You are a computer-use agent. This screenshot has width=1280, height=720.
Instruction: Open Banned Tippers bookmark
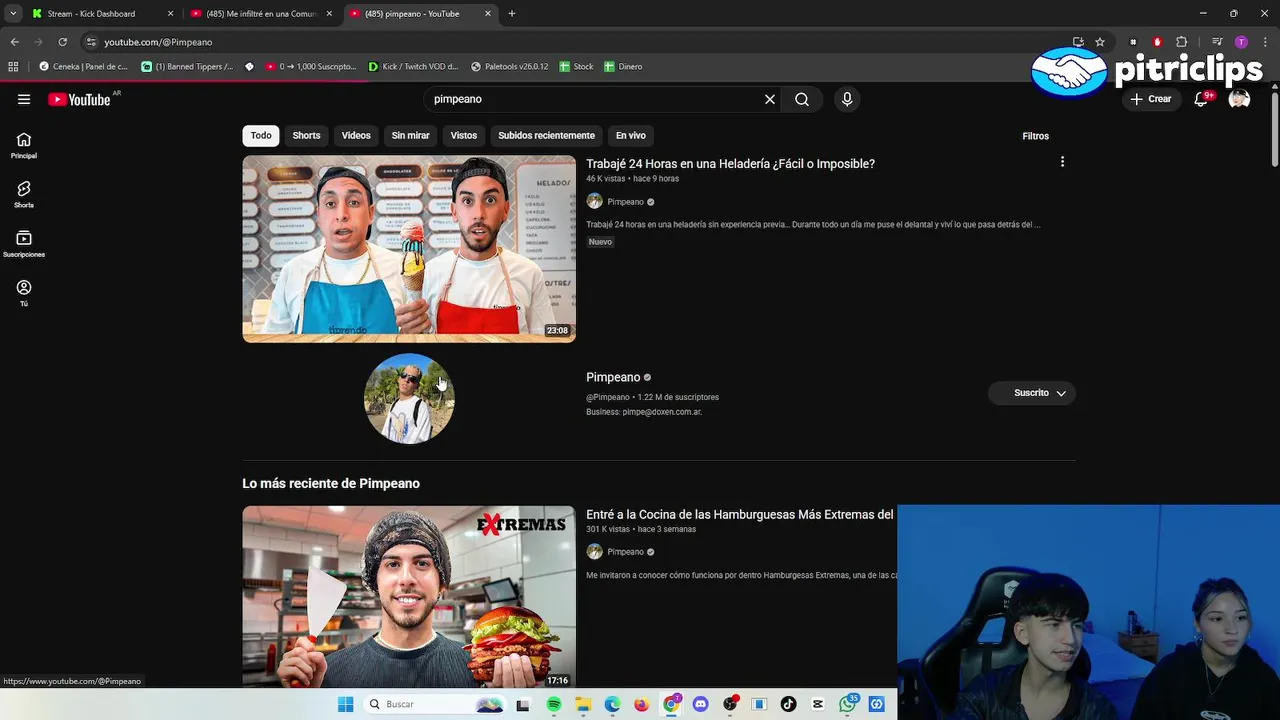pos(186,67)
